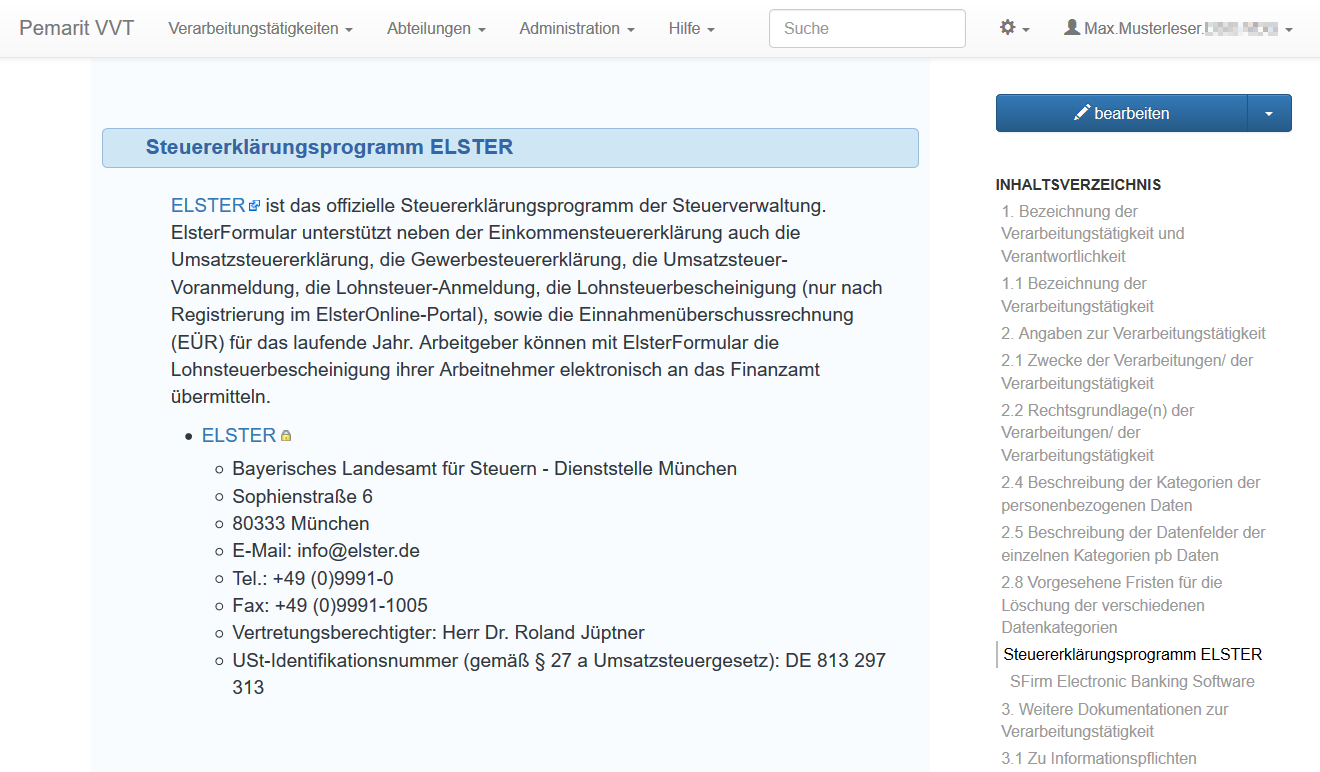Viewport: 1320px width, 772px height.
Task: Click the bearbeiten button
Action: [x=1121, y=113]
